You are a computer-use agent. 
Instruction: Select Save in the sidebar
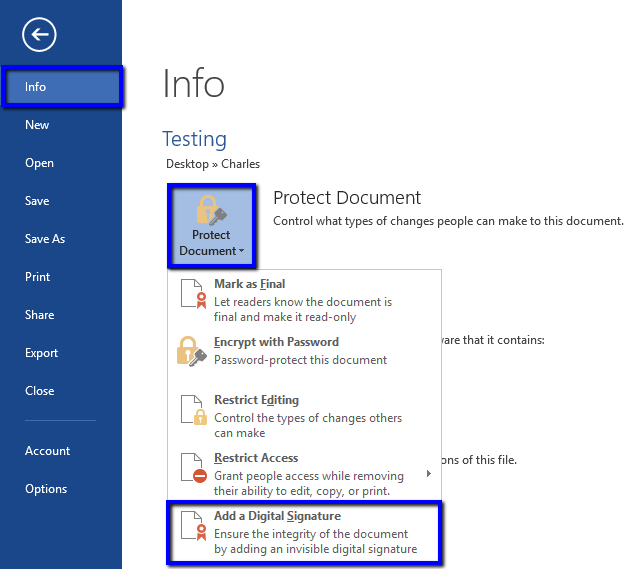(37, 201)
